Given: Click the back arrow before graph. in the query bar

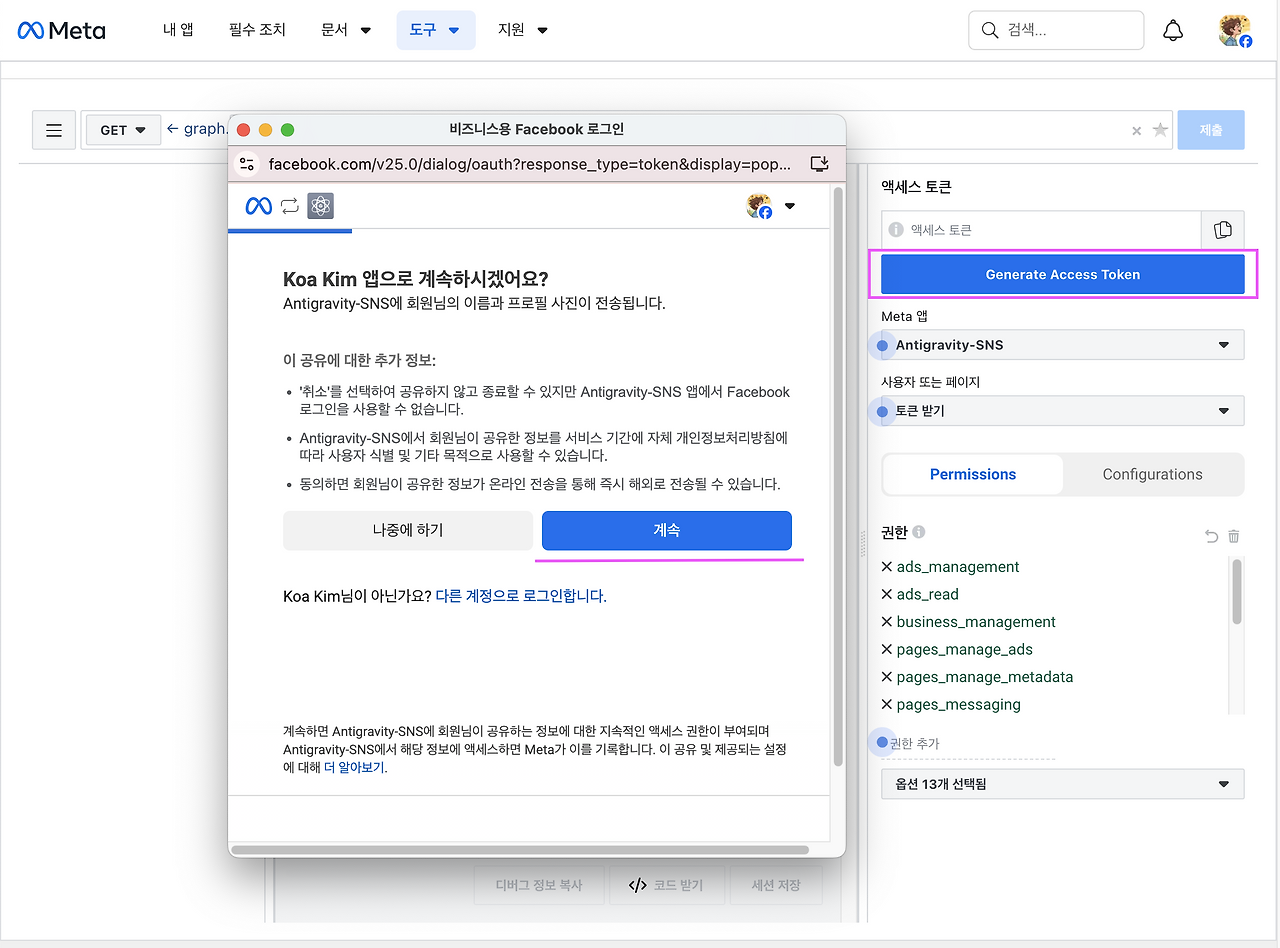Looking at the screenshot, I should pyautogui.click(x=172, y=129).
